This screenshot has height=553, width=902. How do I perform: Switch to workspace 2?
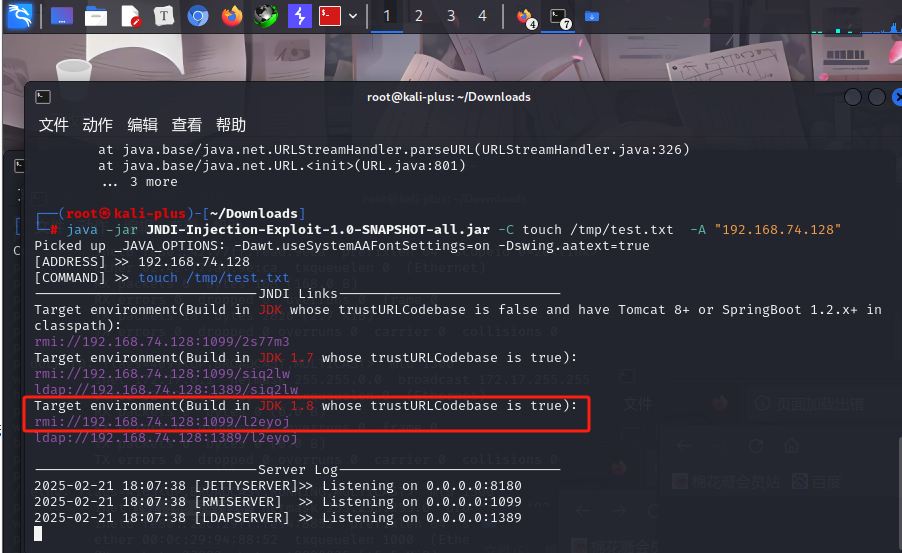point(419,16)
